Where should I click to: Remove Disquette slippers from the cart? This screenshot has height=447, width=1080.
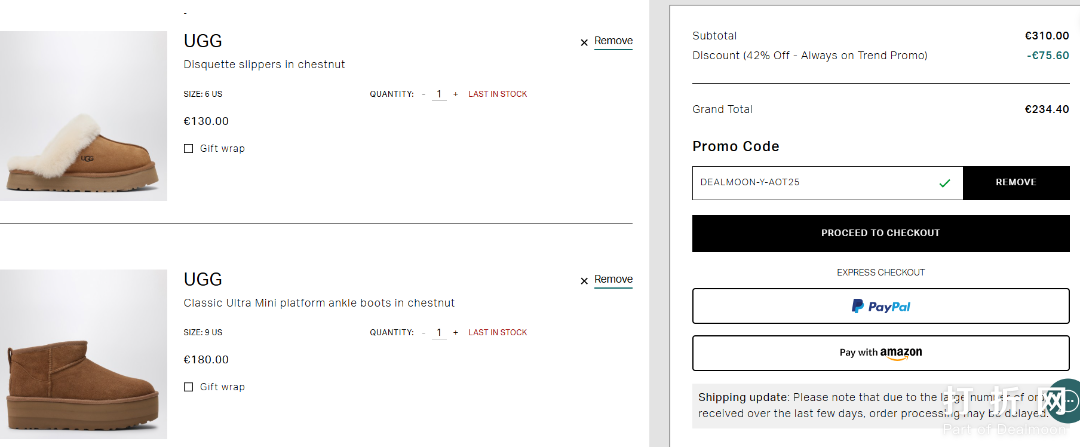click(x=613, y=41)
